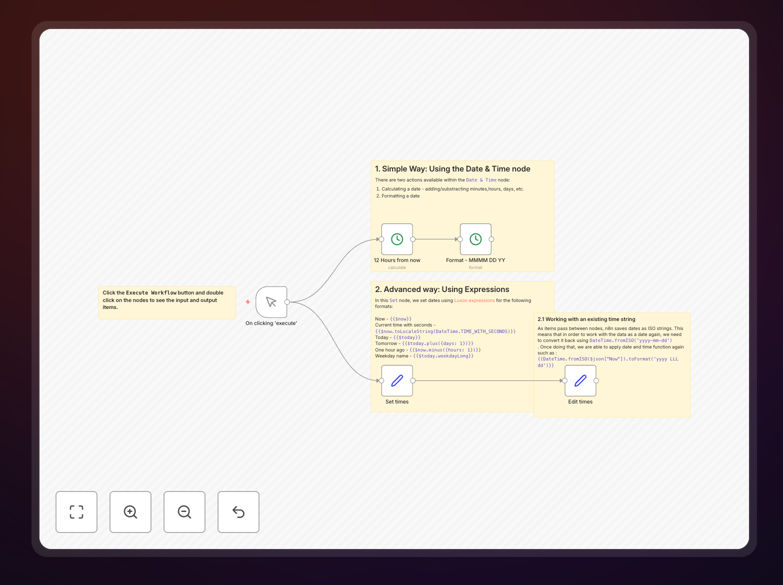
Task: Click the "Set times" node label
Action: click(x=397, y=402)
